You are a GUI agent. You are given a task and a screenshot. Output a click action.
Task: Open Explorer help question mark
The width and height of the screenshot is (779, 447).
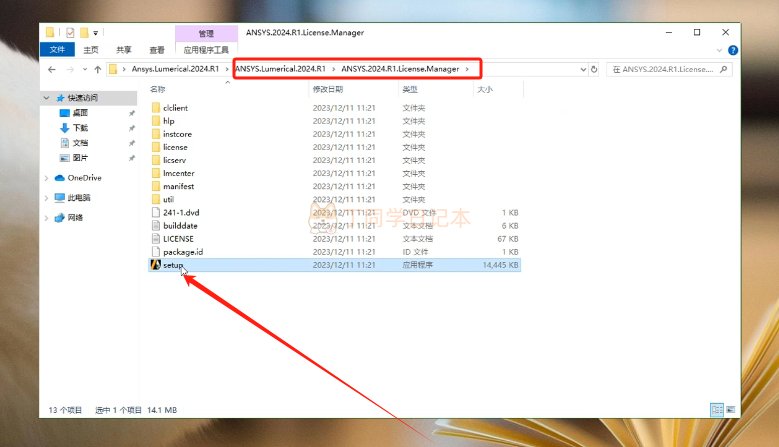[x=733, y=50]
